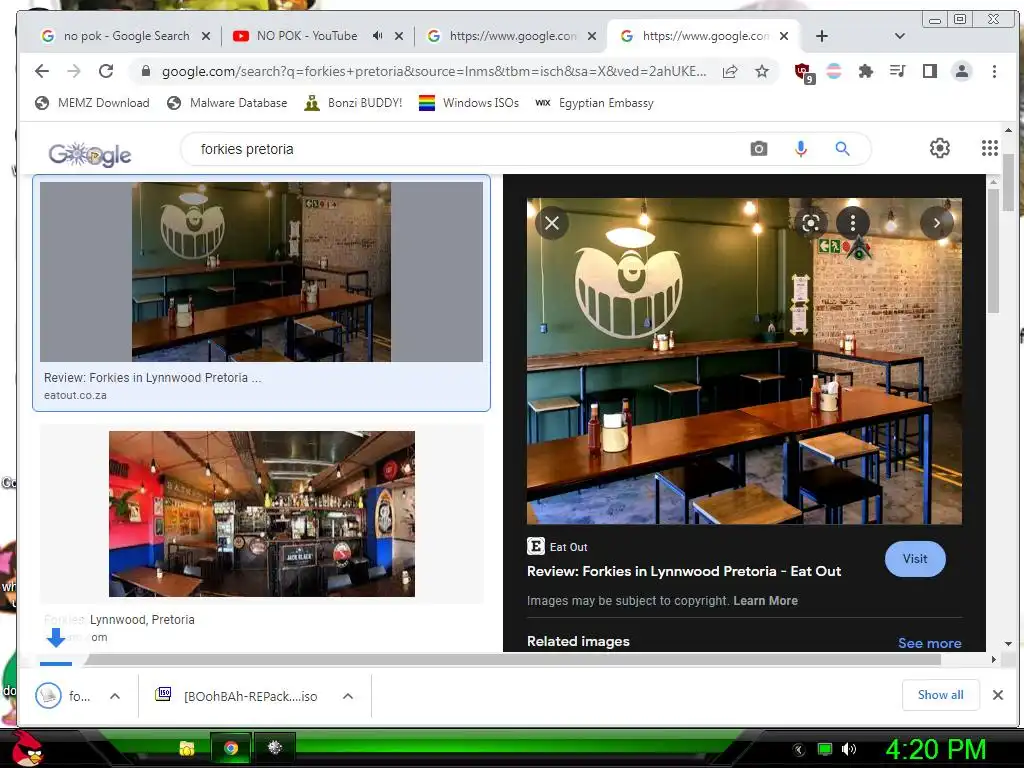Expand the tab search dropdown
This screenshot has width=1024, height=768.
(899, 36)
